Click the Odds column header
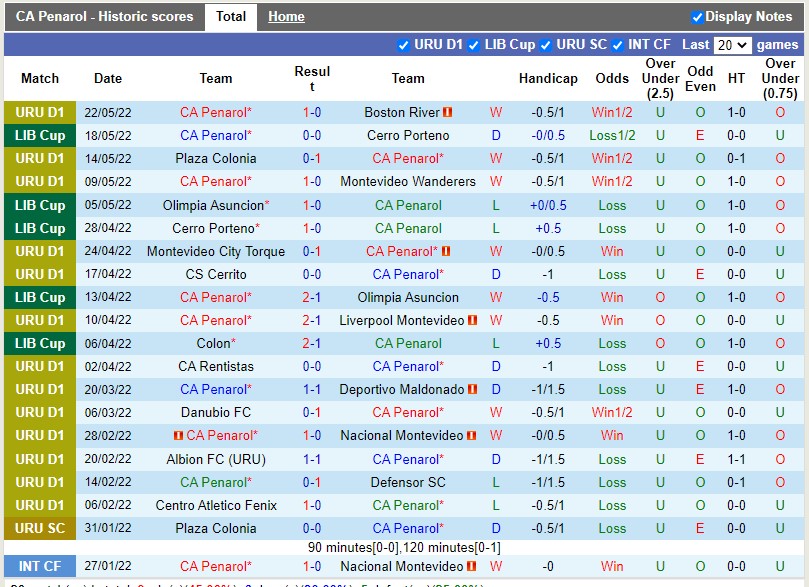809x587 pixels. pos(612,78)
